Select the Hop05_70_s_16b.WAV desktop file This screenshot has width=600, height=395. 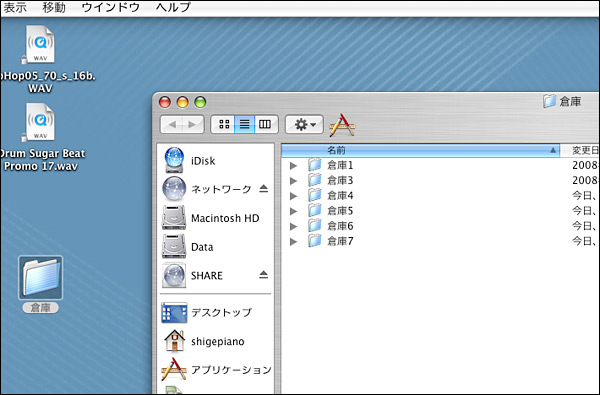(x=40, y=44)
